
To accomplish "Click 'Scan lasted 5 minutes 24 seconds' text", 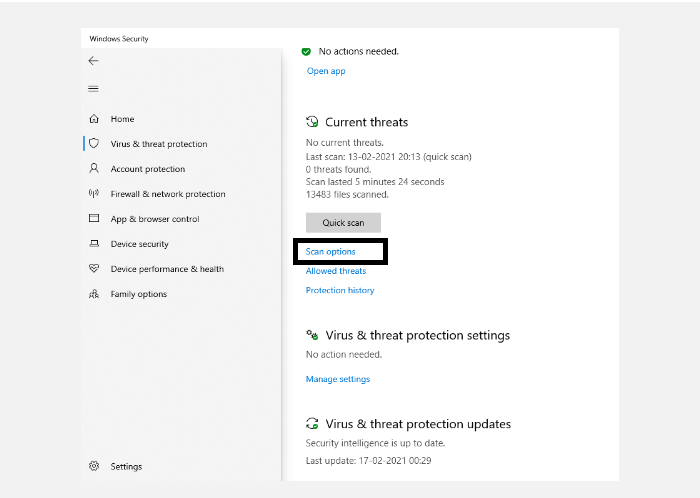I will tap(375, 182).
